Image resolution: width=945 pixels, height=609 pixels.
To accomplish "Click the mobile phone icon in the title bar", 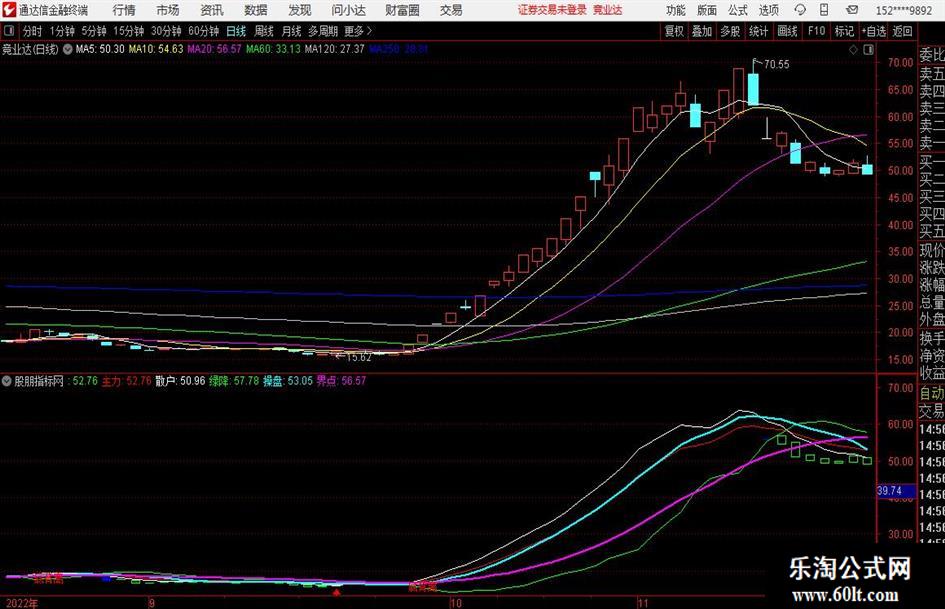I will coord(824,10).
